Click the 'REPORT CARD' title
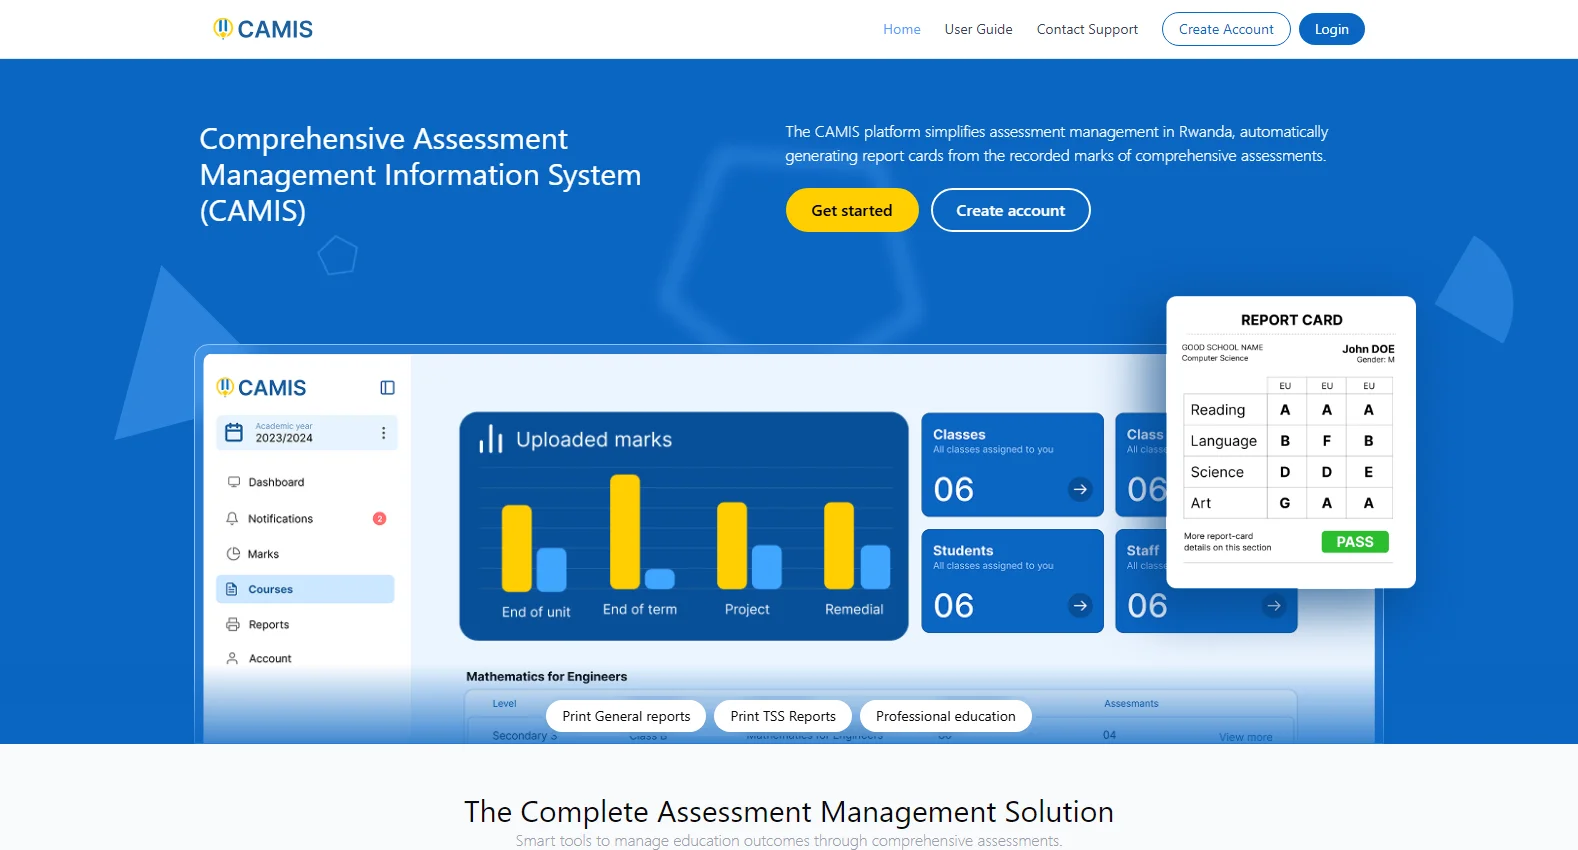This screenshot has width=1578, height=850. tap(1292, 320)
